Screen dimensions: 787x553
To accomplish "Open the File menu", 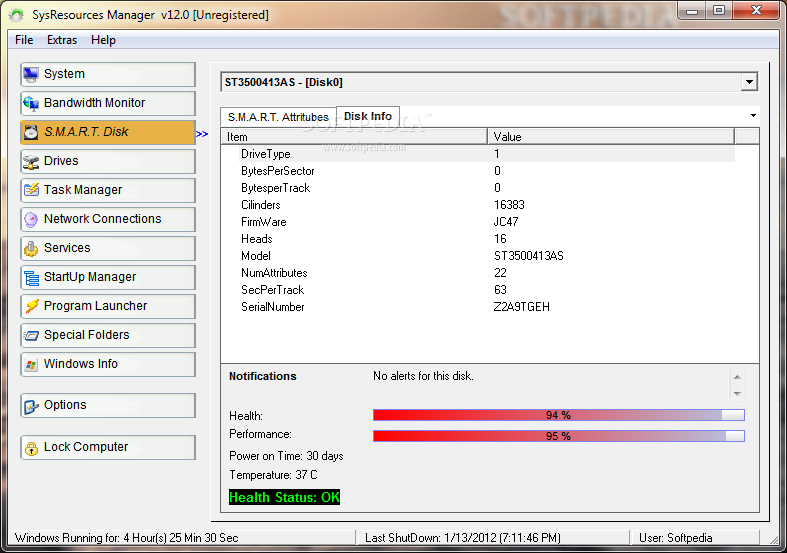I will pos(24,40).
